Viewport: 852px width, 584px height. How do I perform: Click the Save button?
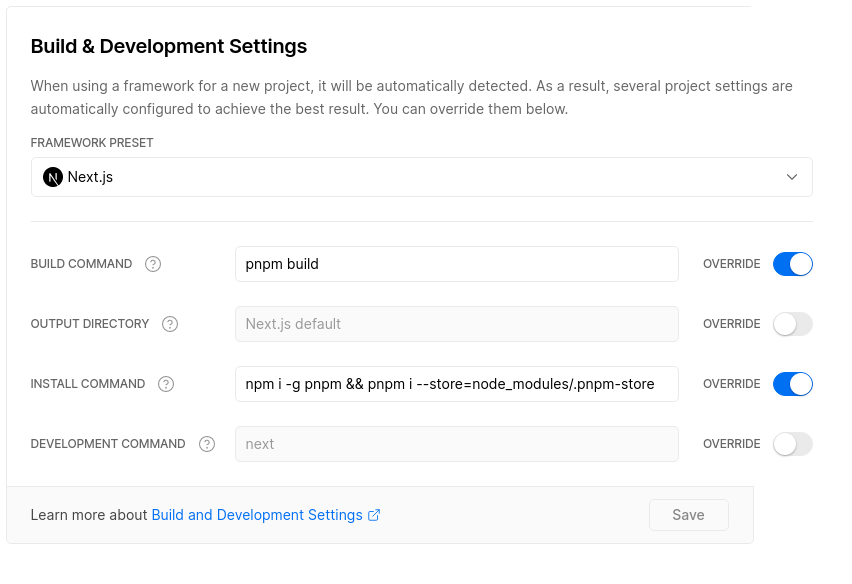688,515
